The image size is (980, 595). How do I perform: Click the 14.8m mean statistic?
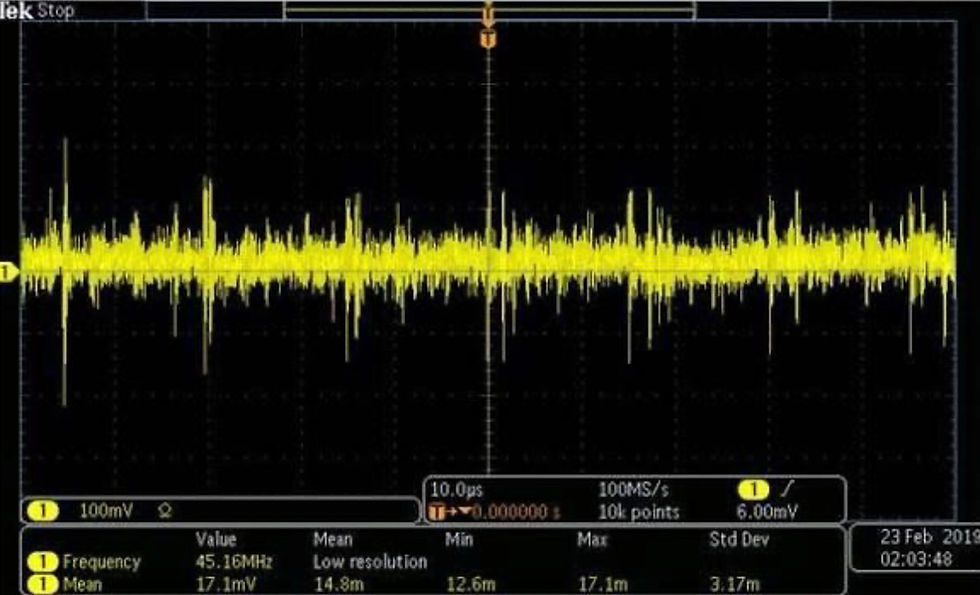click(338, 585)
